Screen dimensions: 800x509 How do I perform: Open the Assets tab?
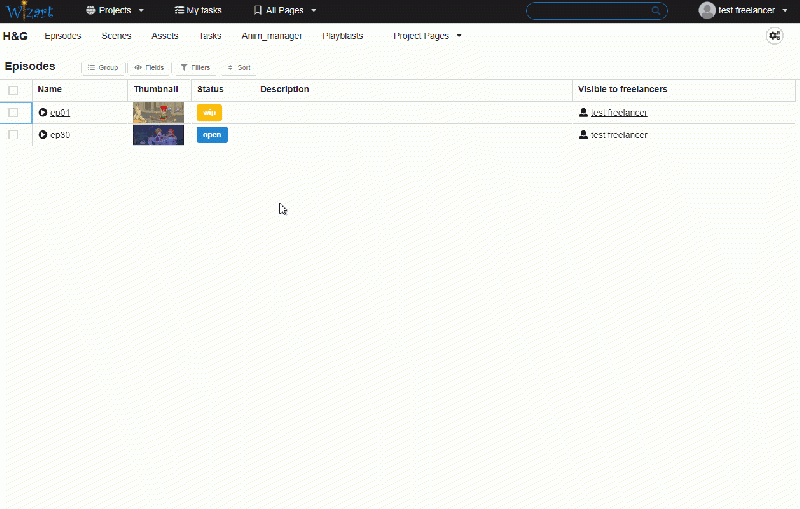tap(165, 36)
